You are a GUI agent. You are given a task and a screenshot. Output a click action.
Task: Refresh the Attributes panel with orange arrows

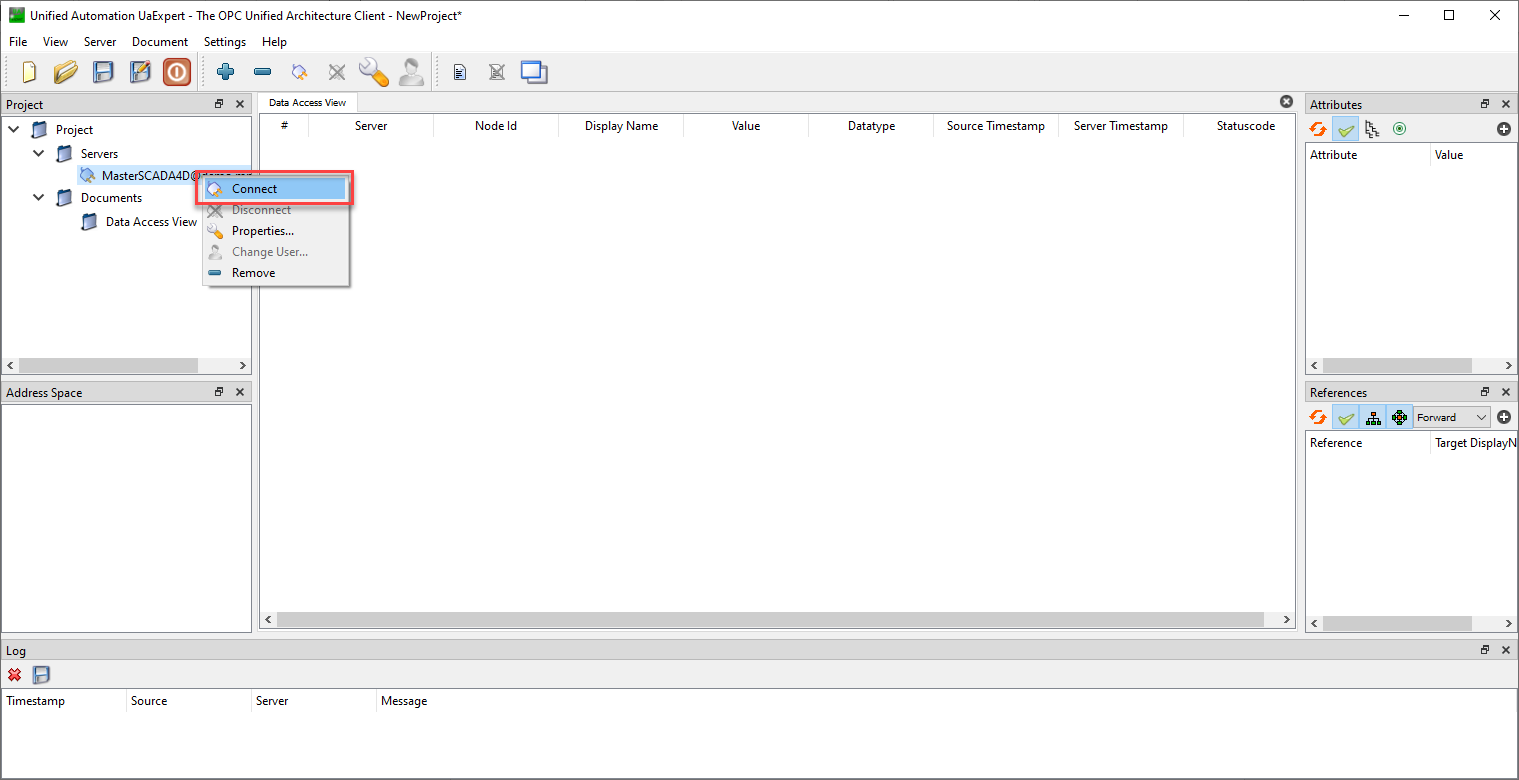[1318, 129]
